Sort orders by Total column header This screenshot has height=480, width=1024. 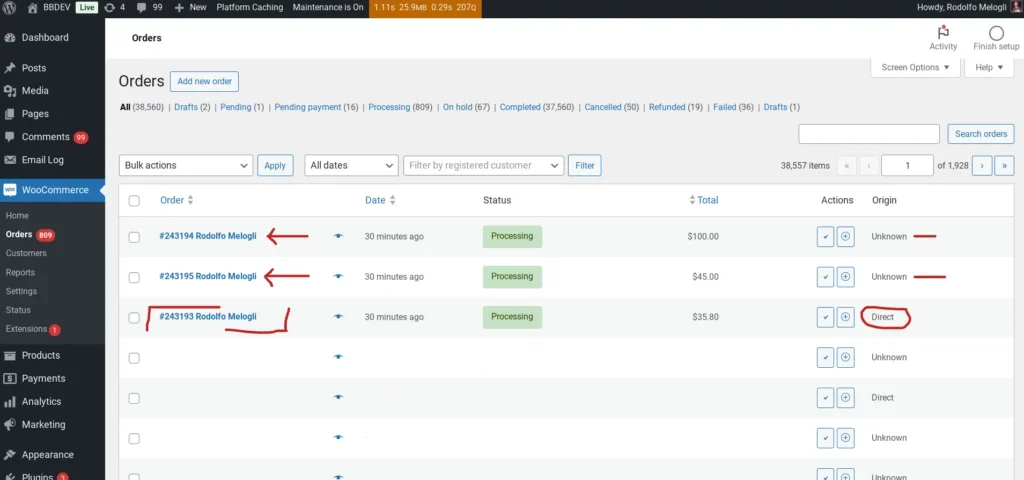[707, 200]
